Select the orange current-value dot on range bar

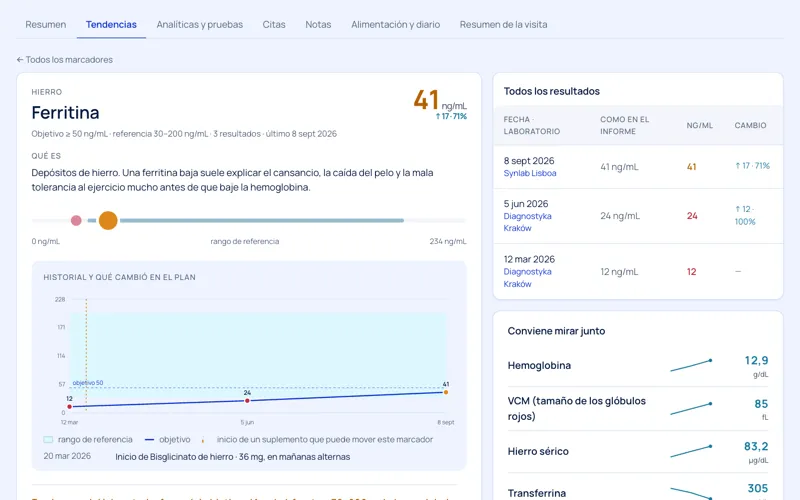tap(108, 220)
